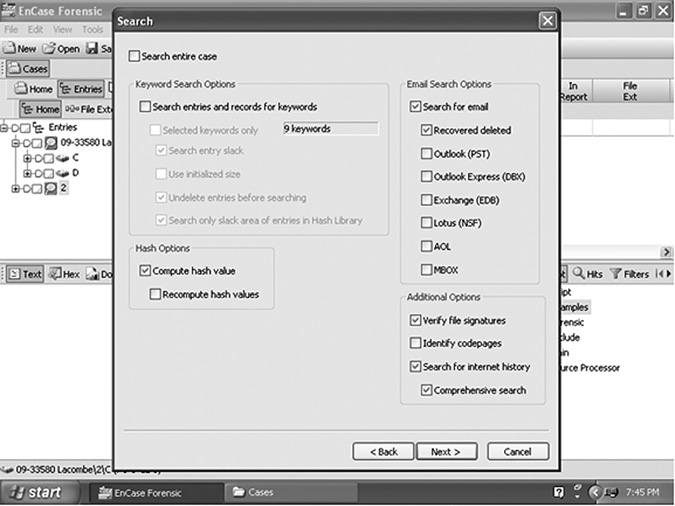Viewport: 675px width, 506px height.
Task: Click the In Report column header
Action: pyautogui.click(x=574, y=91)
